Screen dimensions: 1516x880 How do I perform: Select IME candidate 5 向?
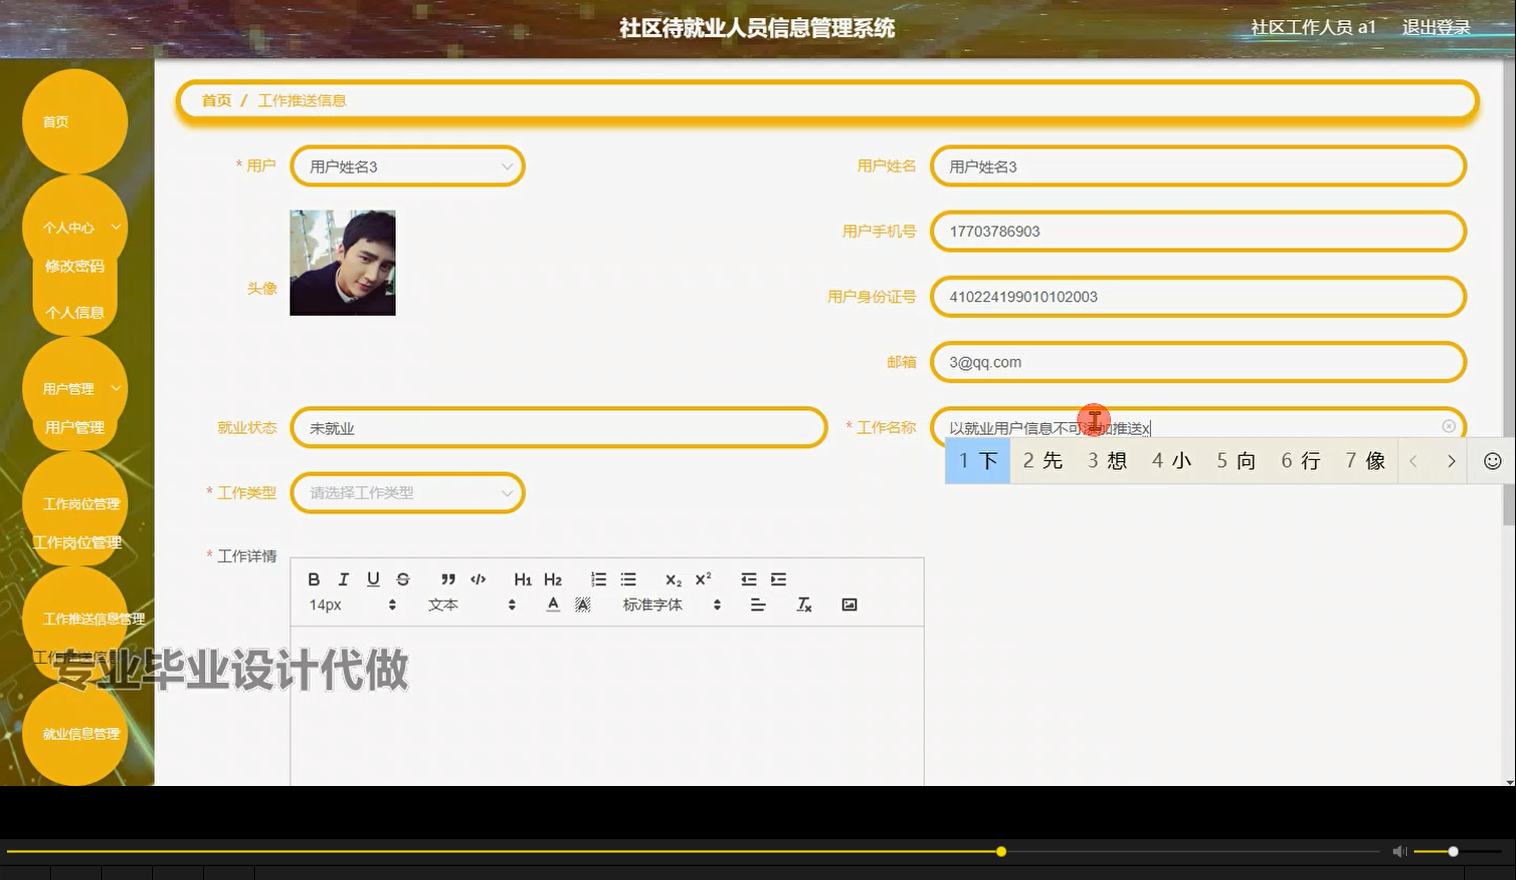[x=1236, y=461]
